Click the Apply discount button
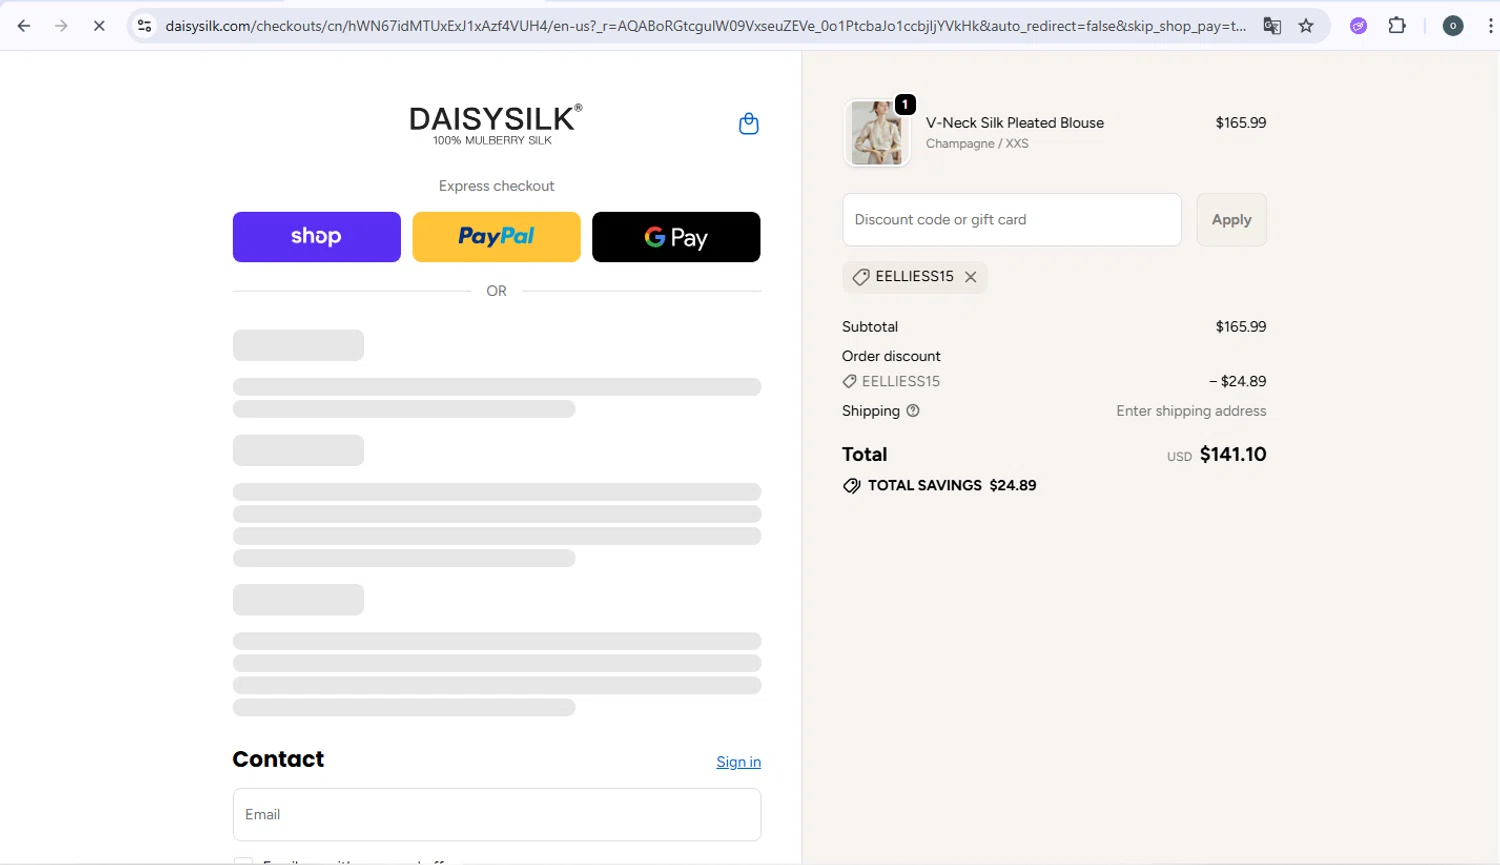Viewport: 1500px width, 865px height. click(1231, 220)
